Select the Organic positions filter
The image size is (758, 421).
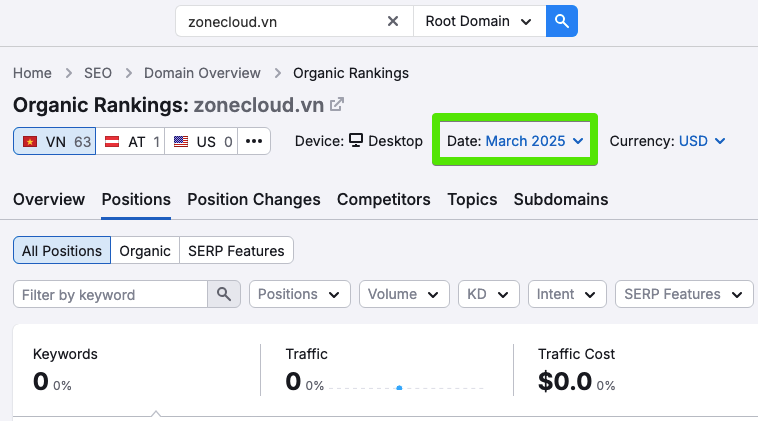(x=145, y=250)
